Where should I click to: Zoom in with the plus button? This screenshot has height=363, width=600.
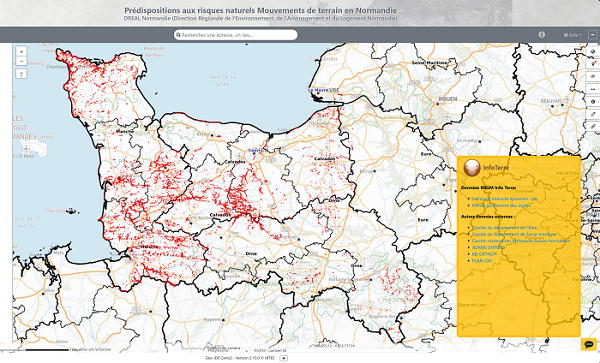coord(21,51)
